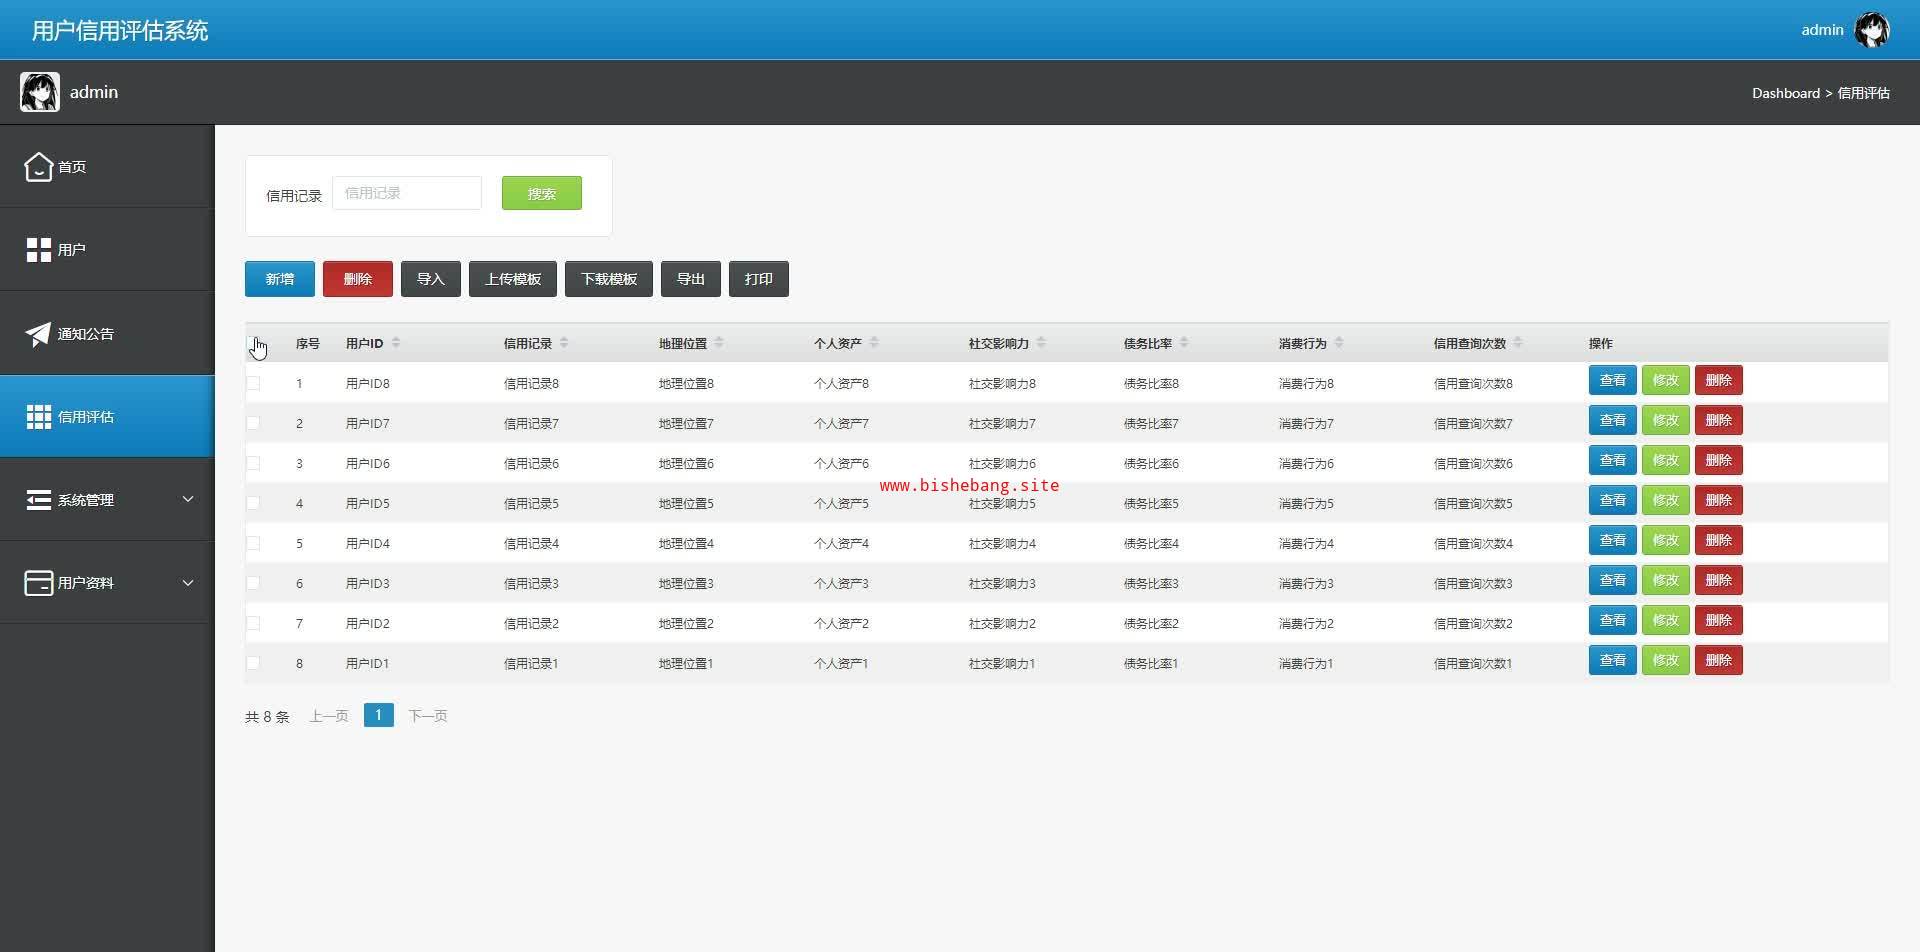Select the checkbox for row 5
The height and width of the screenshot is (952, 1920).
253,543
